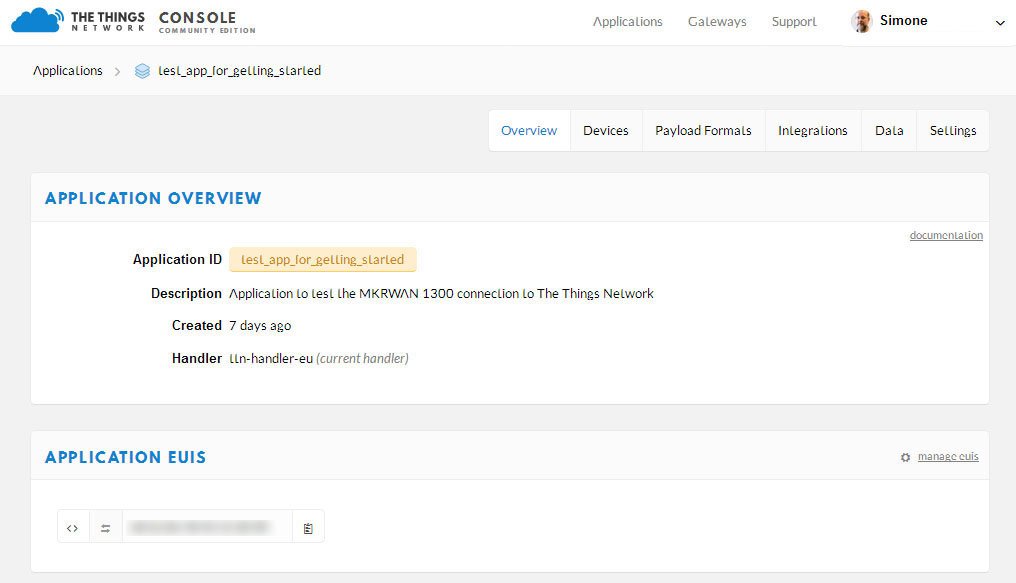Click the manage euis gear icon
This screenshot has height=583, width=1016.
905,457
